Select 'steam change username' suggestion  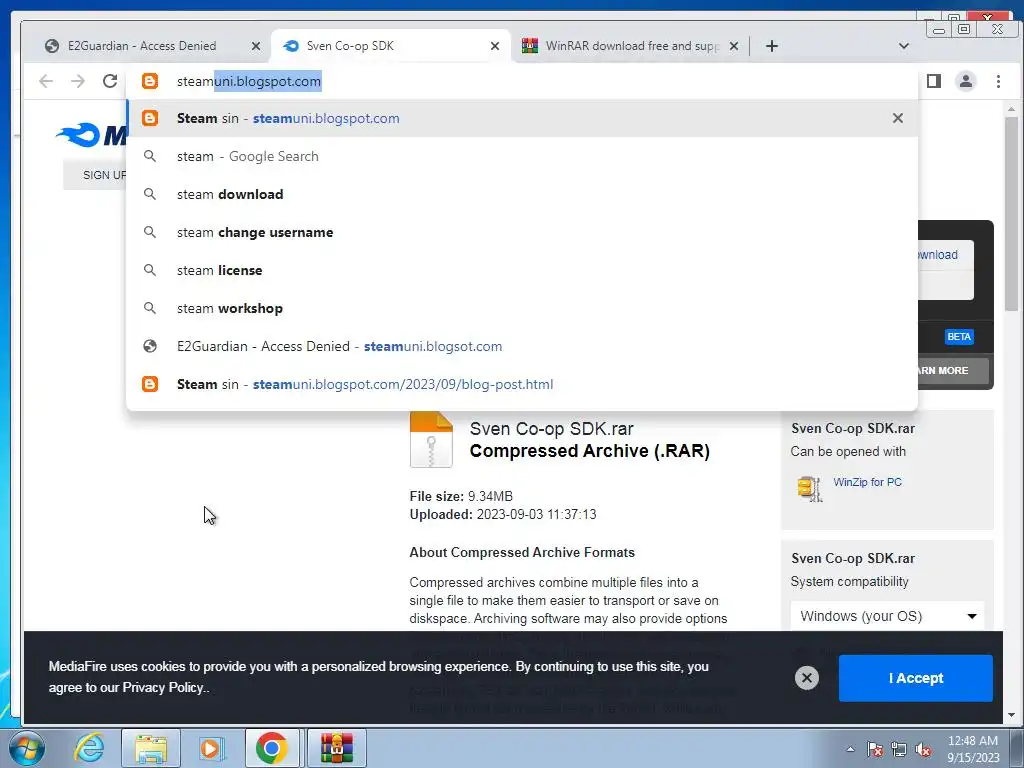tap(522, 232)
